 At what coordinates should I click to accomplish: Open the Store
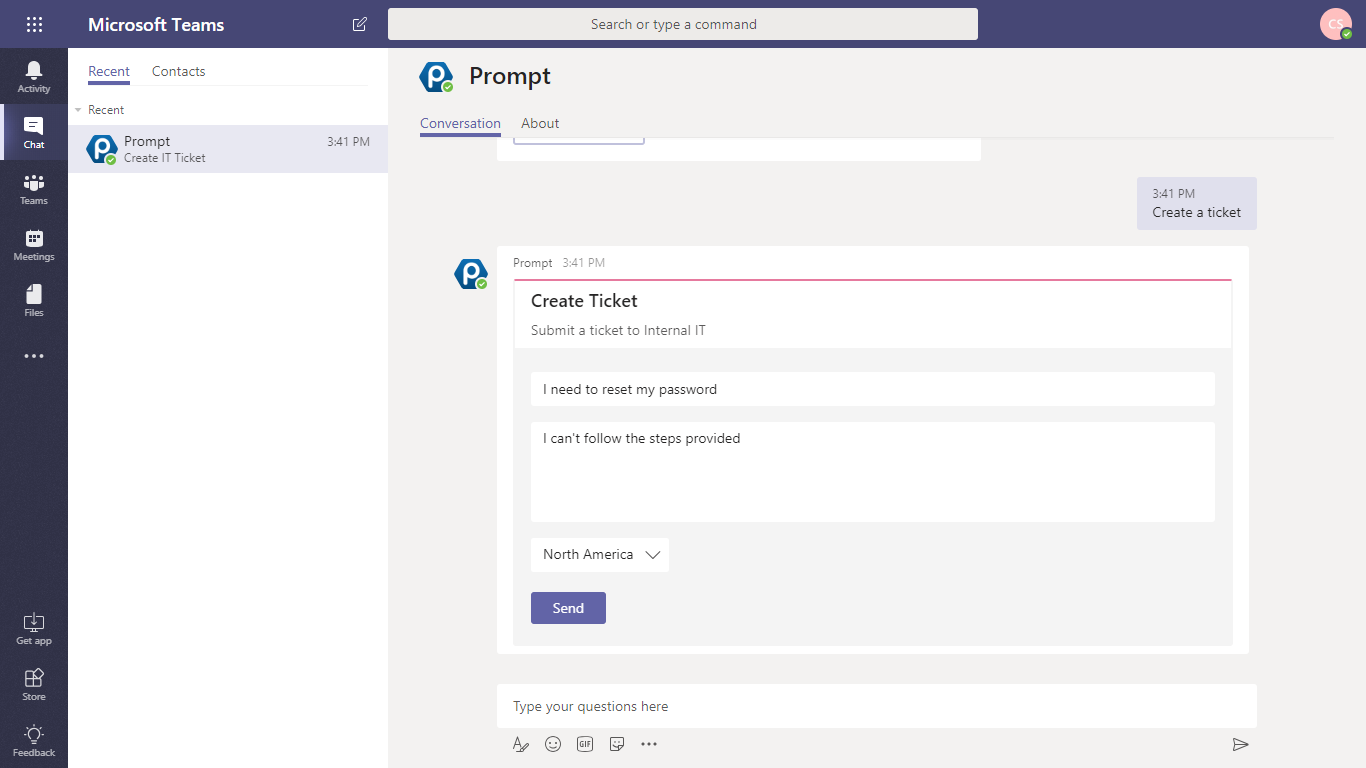click(x=34, y=684)
